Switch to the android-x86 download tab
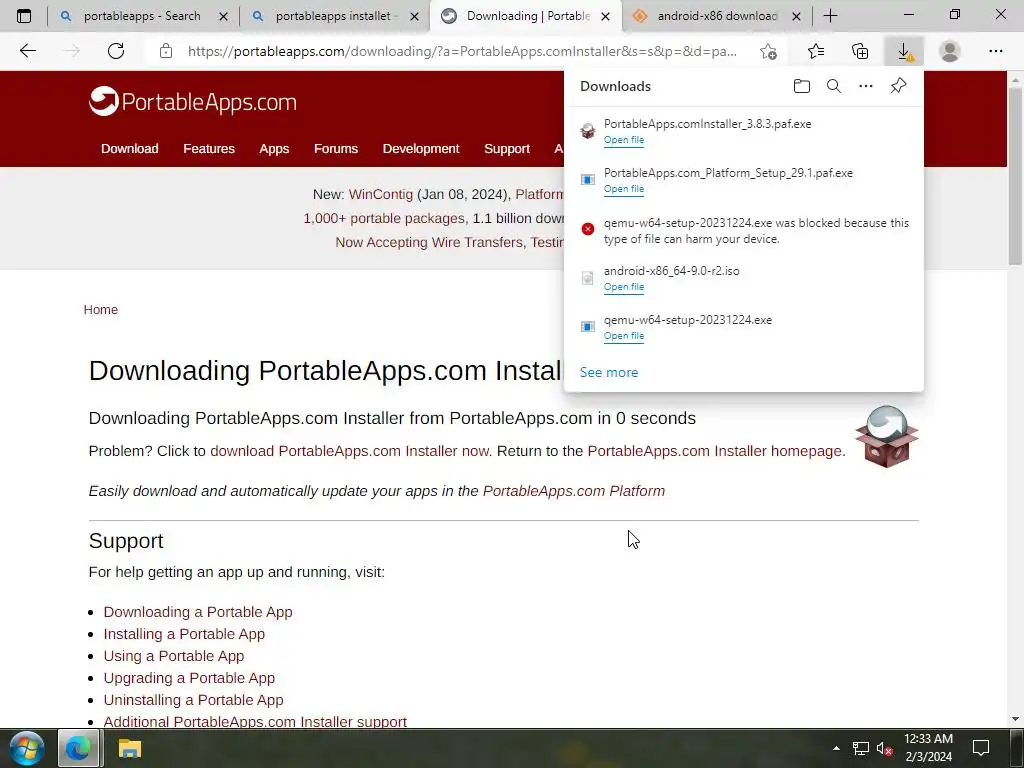 717,16
